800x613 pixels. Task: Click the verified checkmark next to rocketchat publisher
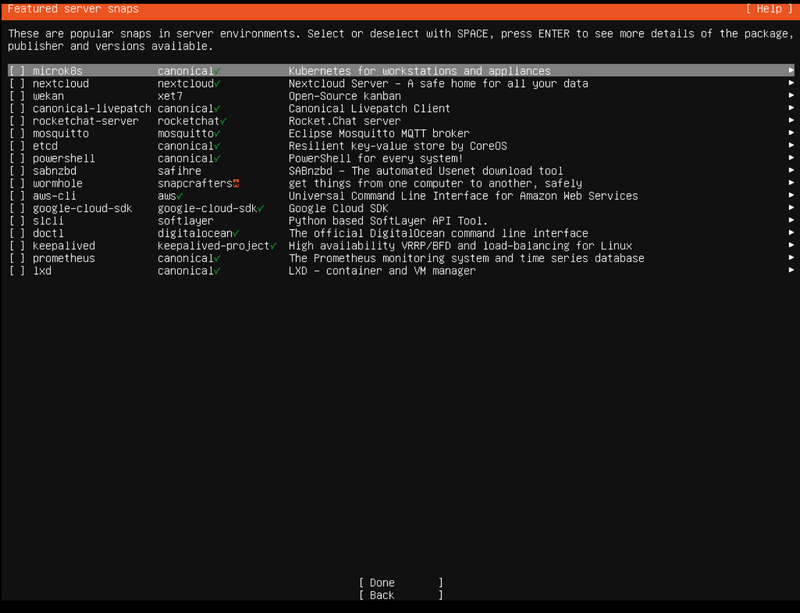coord(224,121)
